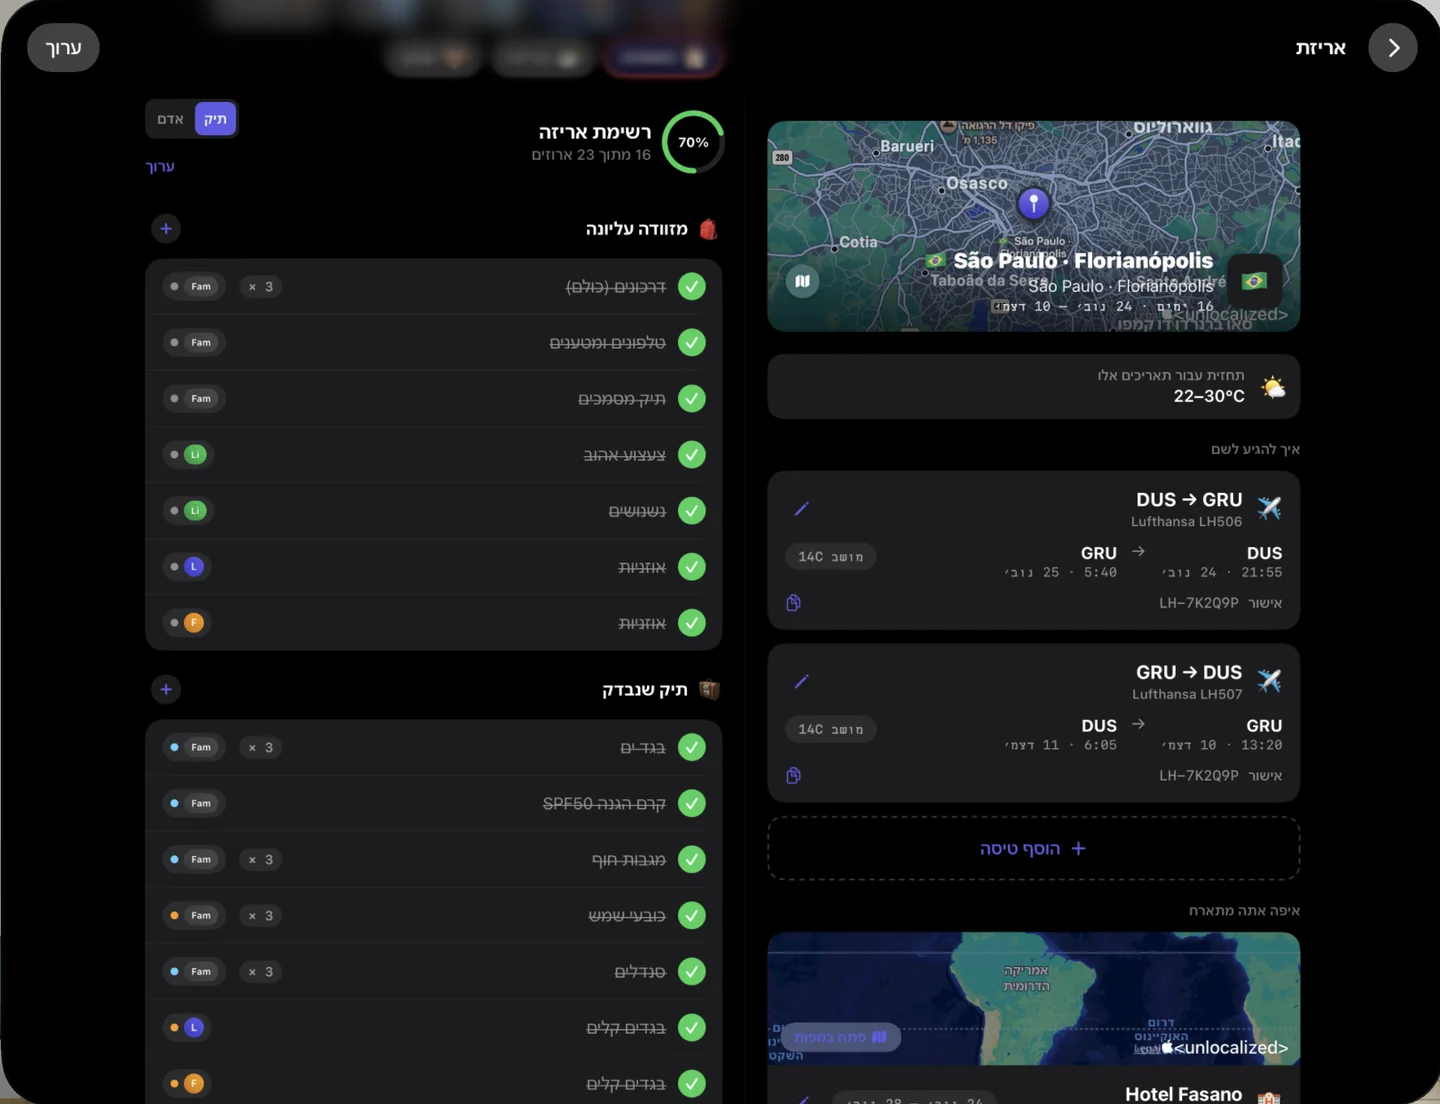Open the map icon on São Paulo card
This screenshot has width=1440, height=1104.
coord(802,281)
